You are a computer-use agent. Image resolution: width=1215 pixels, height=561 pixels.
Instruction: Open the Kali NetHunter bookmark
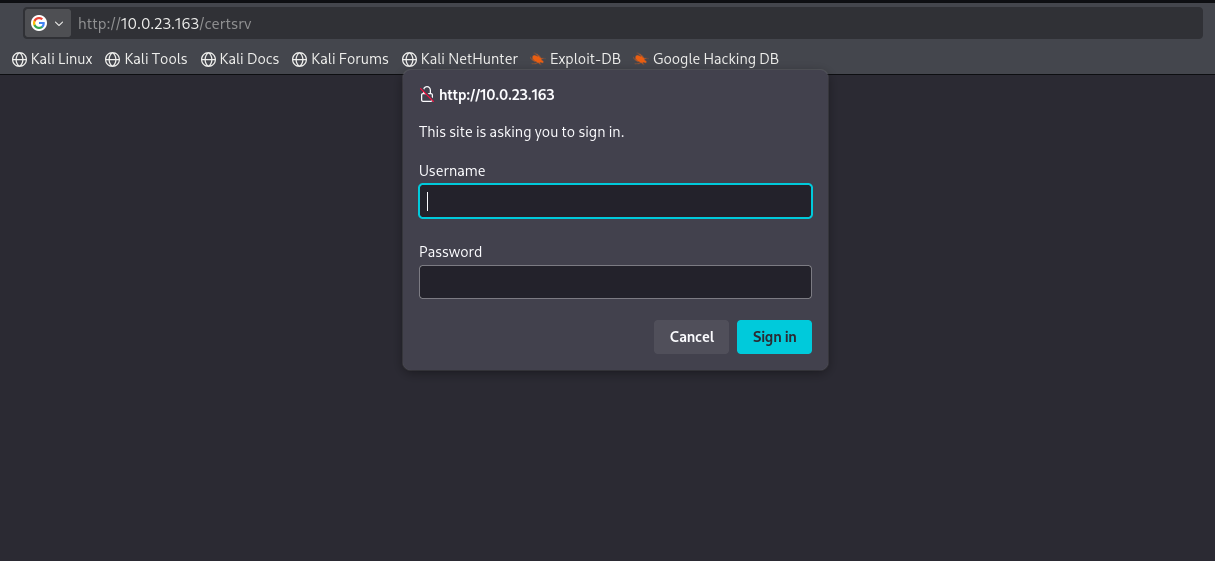click(x=460, y=59)
